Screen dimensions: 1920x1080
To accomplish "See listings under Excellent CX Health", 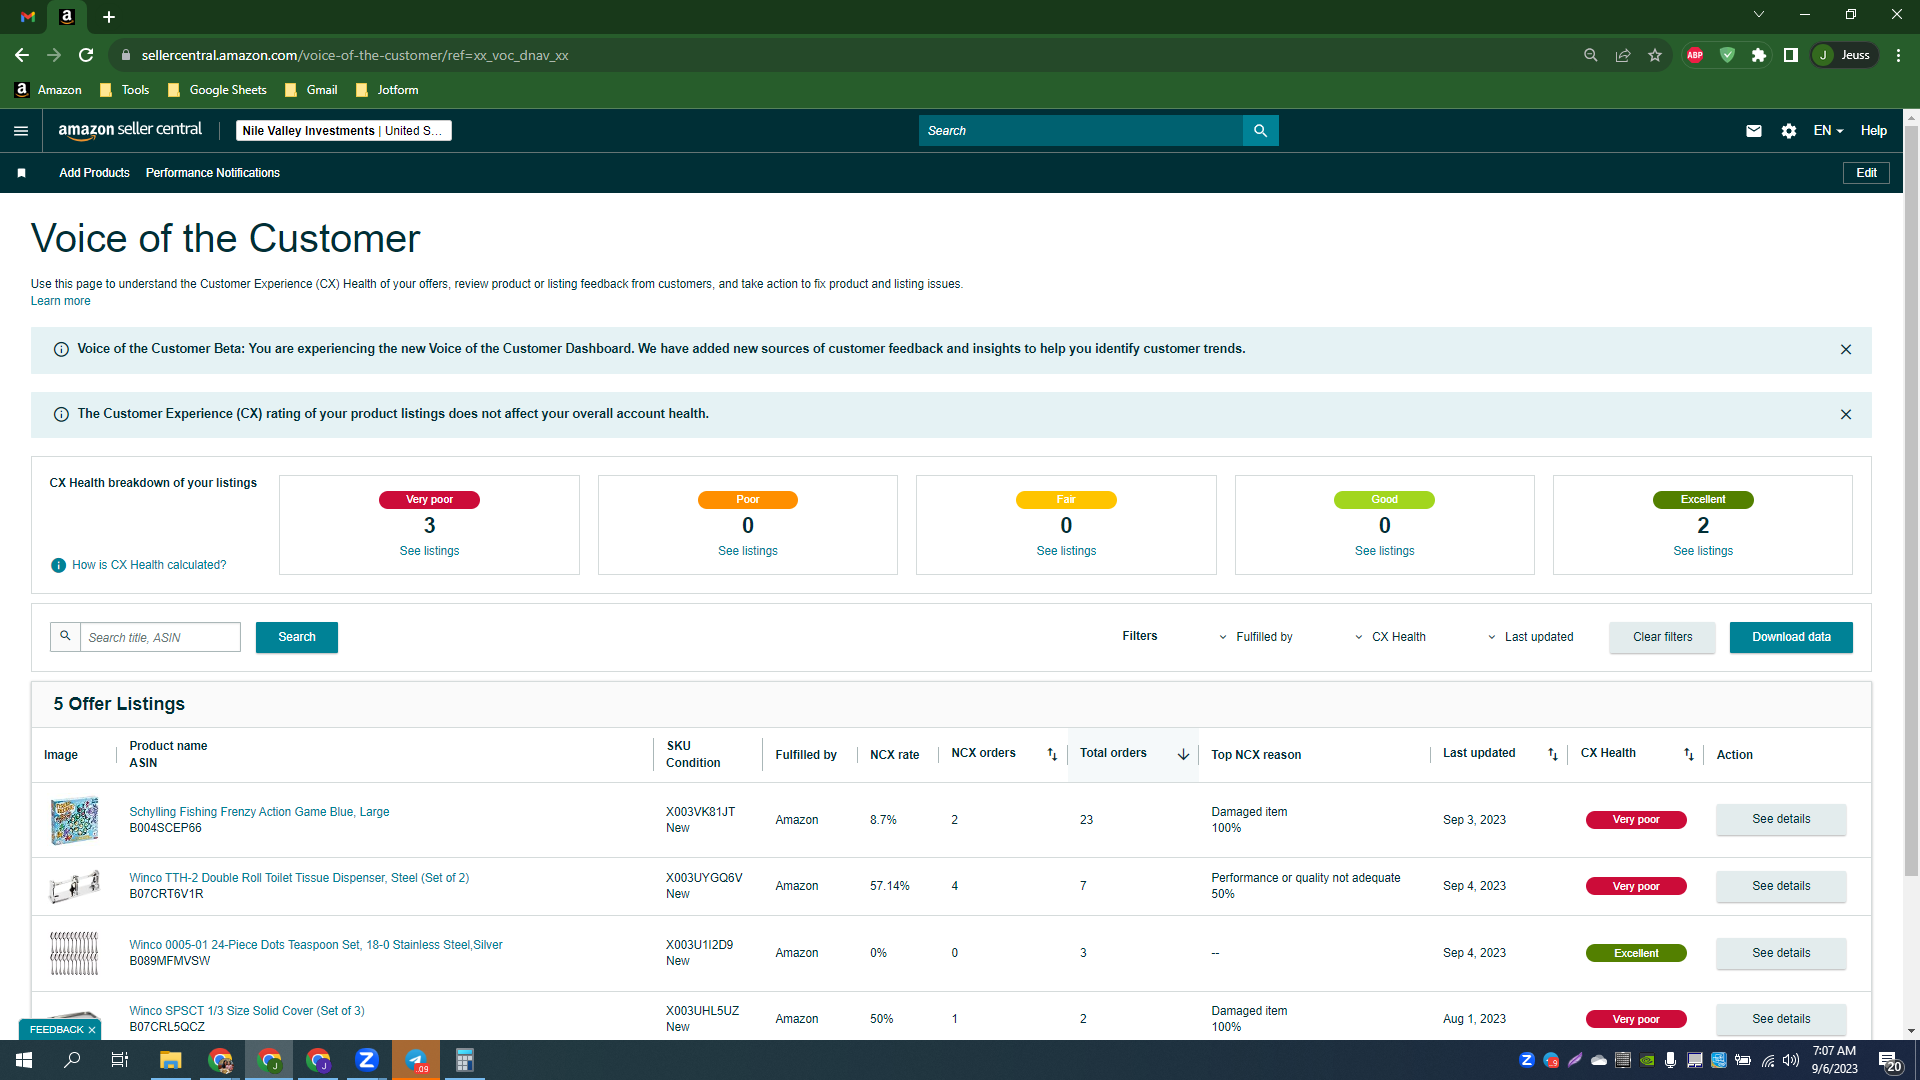I will click(1703, 551).
